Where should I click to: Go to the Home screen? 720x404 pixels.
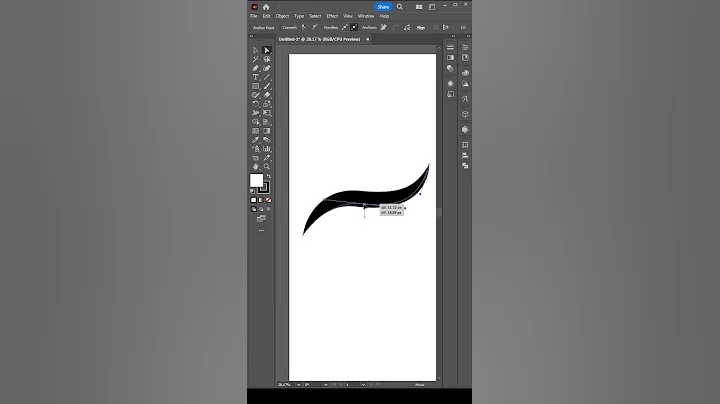pos(266,7)
